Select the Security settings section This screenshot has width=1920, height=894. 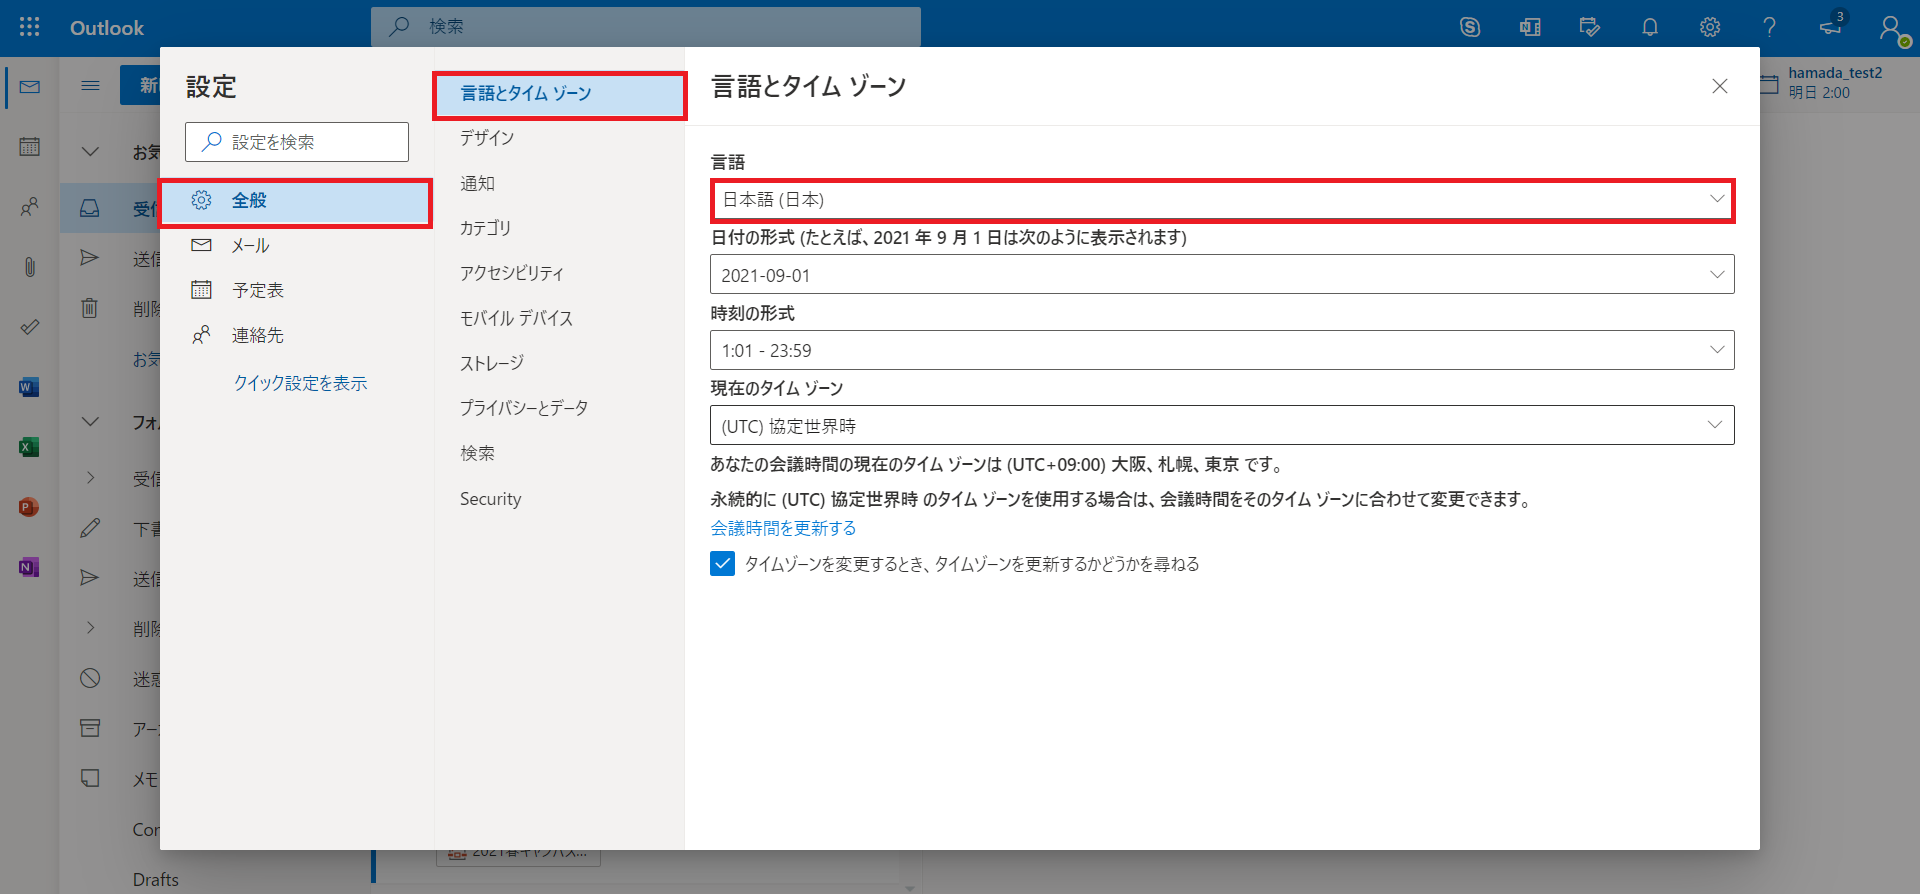tap(490, 499)
